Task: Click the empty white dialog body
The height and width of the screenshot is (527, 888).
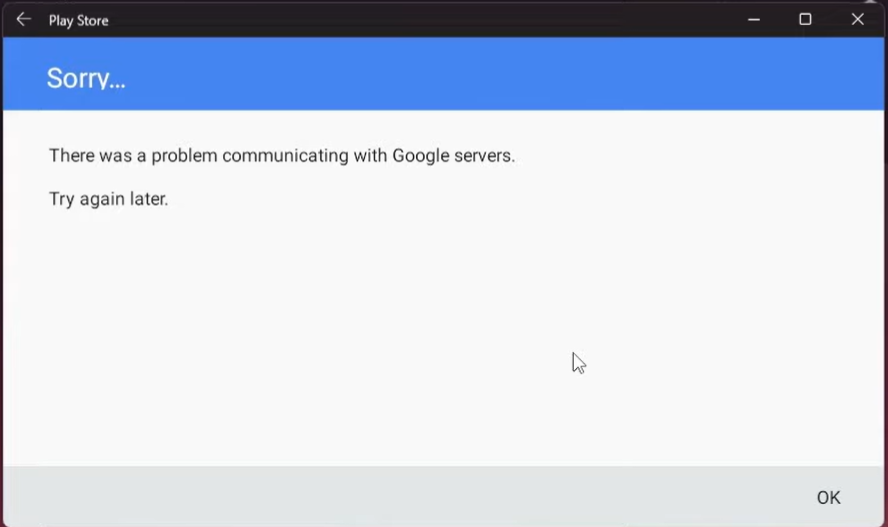Action: coord(443,334)
